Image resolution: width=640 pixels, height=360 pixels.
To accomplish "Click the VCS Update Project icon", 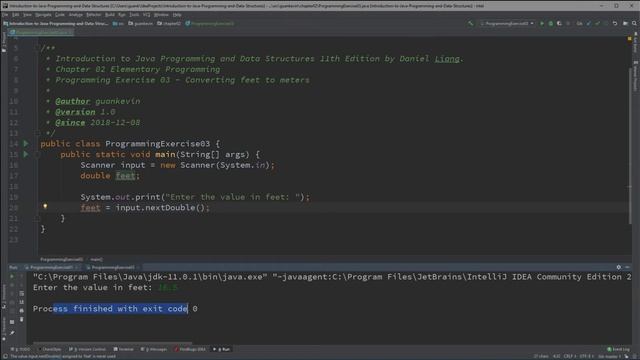I will (x=589, y=24).
